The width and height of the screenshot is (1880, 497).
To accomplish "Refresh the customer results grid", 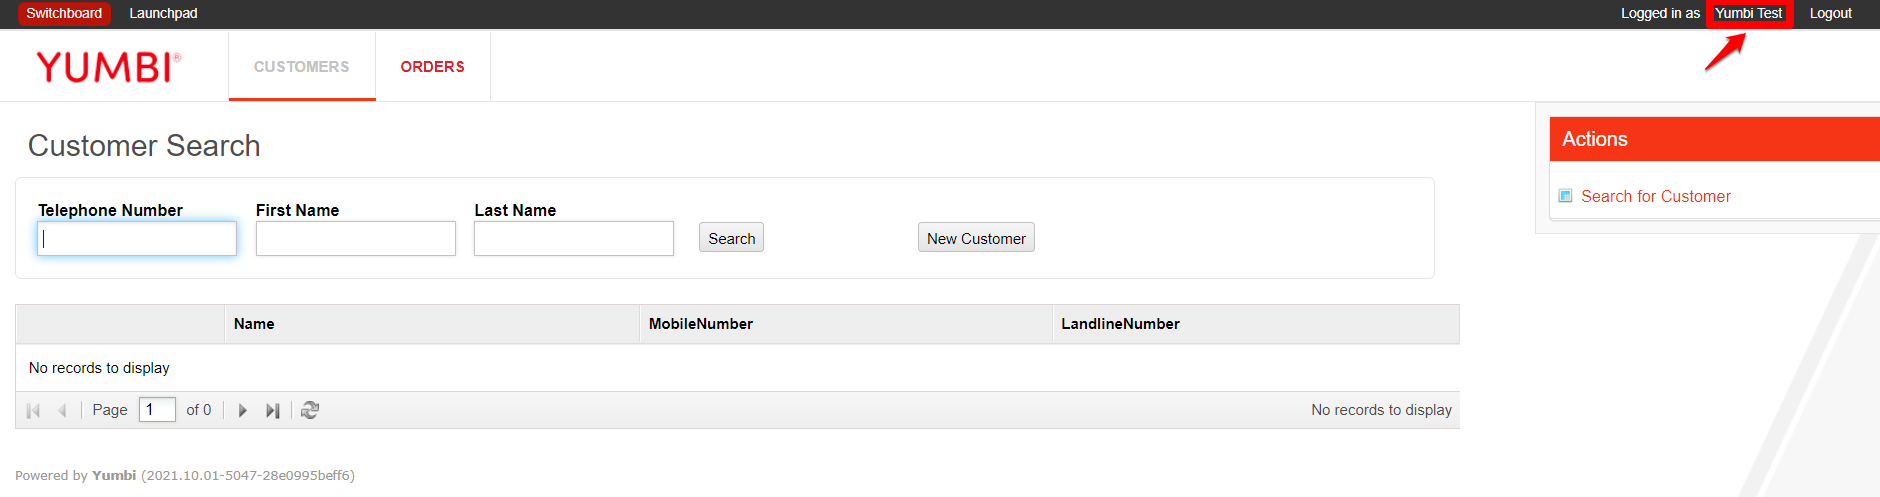I will [310, 410].
